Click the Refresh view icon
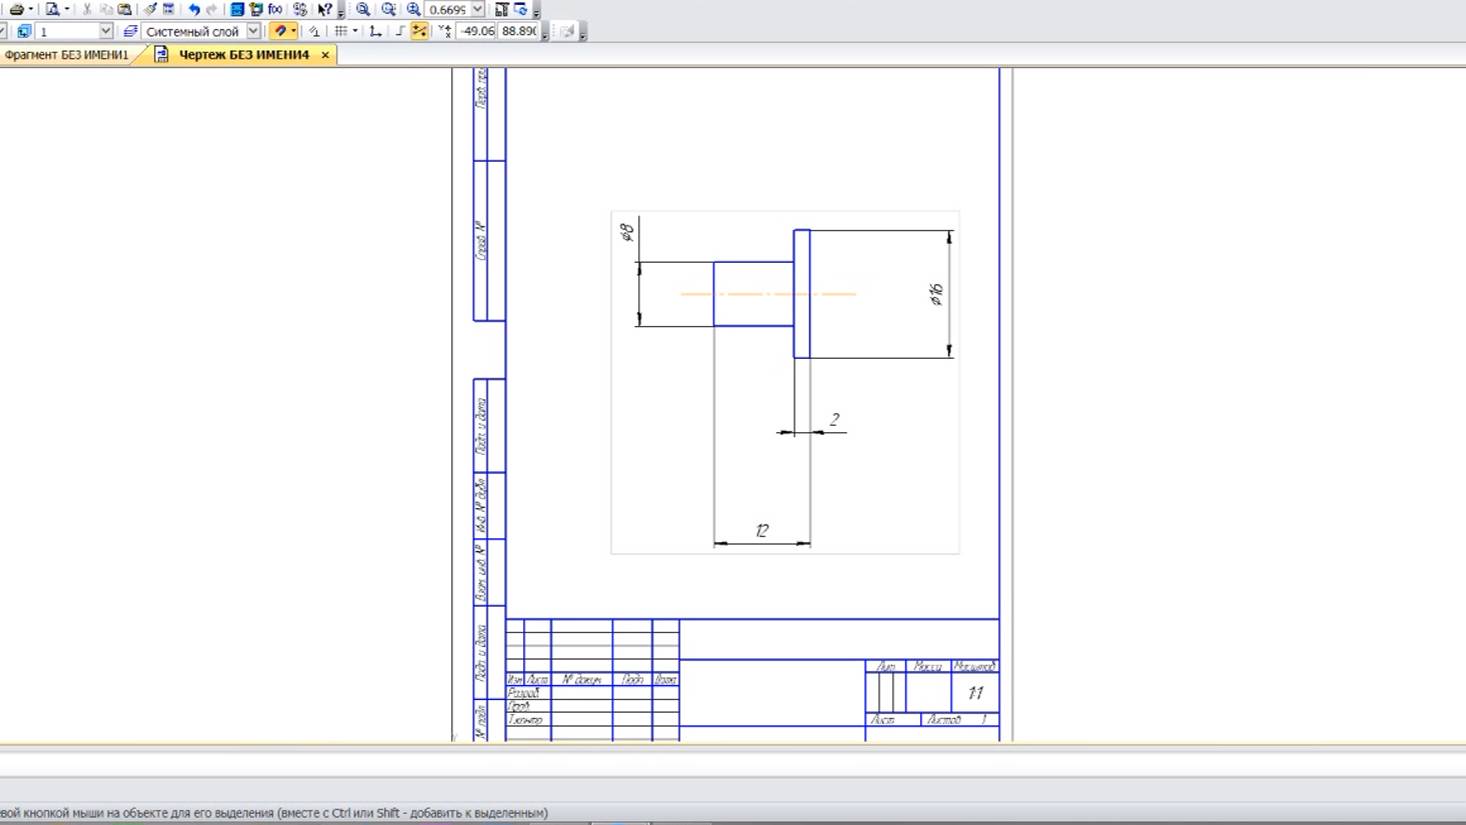Screen dimensions: 1466x825 521,9
